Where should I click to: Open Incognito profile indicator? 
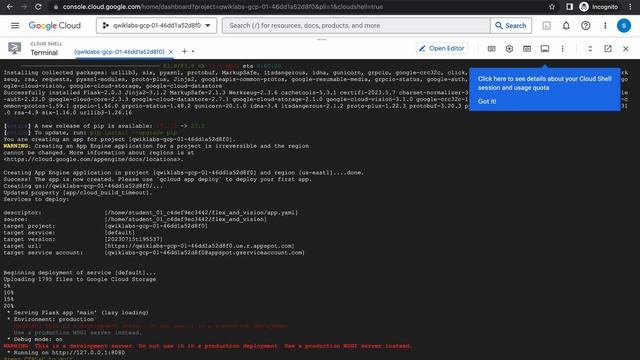pos(599,7)
